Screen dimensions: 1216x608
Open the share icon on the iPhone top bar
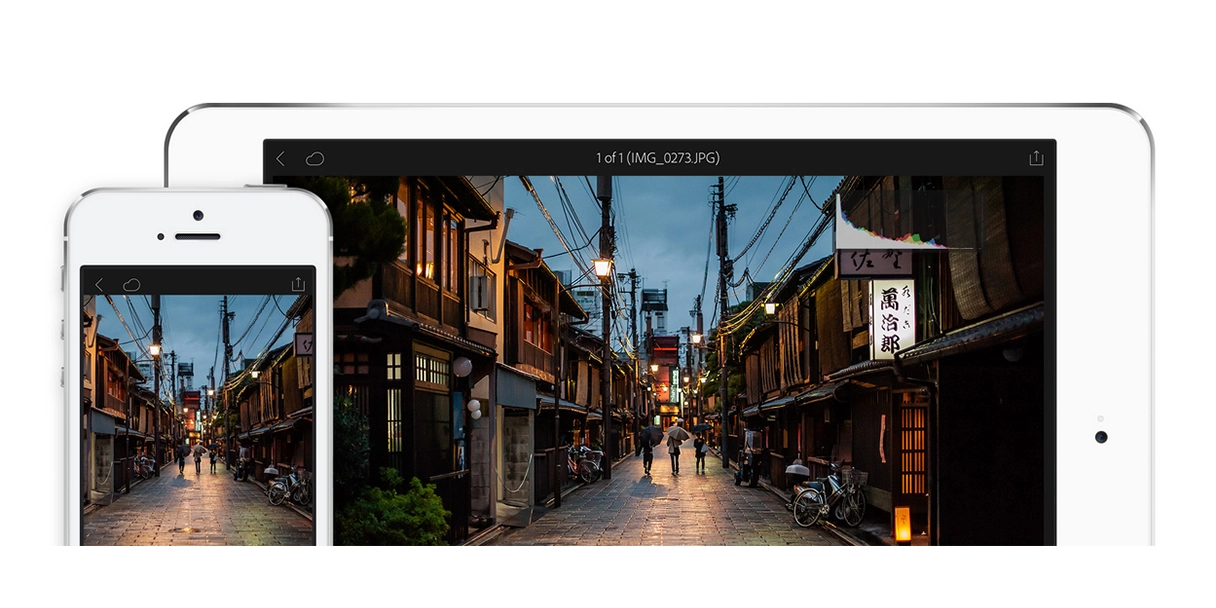coord(298,284)
